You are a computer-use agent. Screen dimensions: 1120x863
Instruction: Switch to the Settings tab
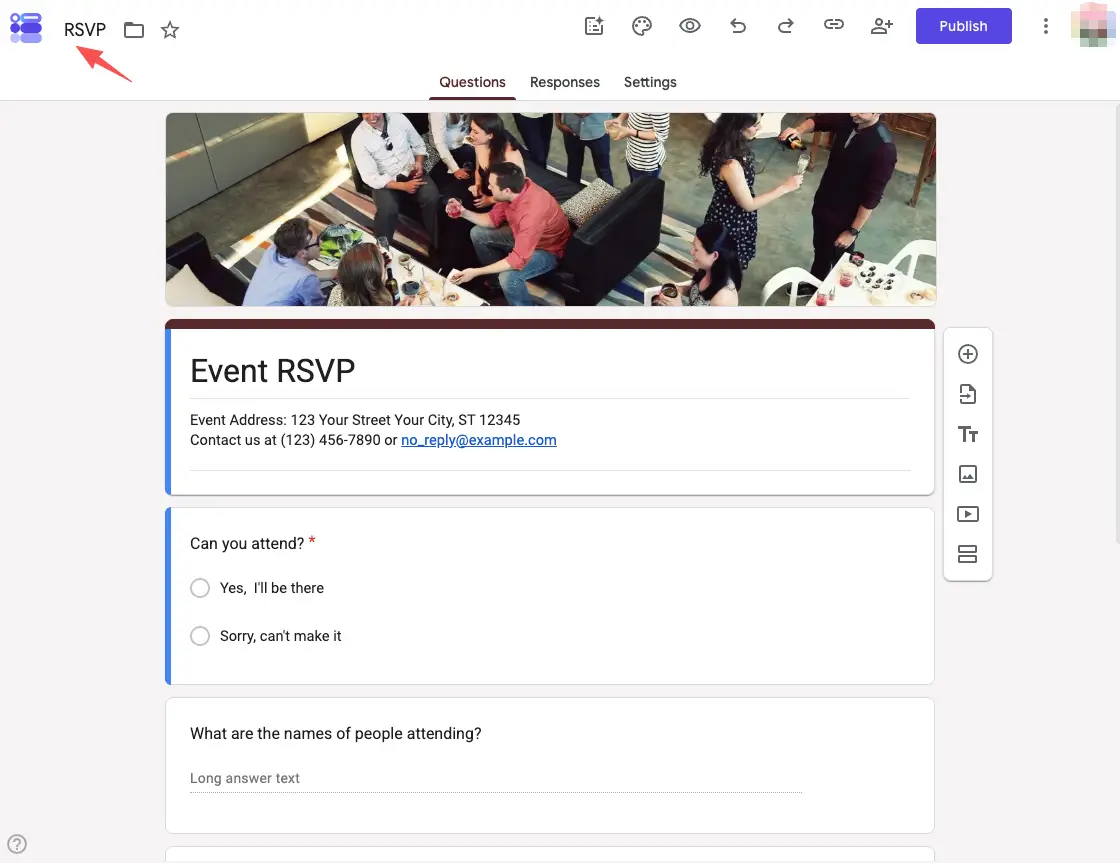[650, 82]
